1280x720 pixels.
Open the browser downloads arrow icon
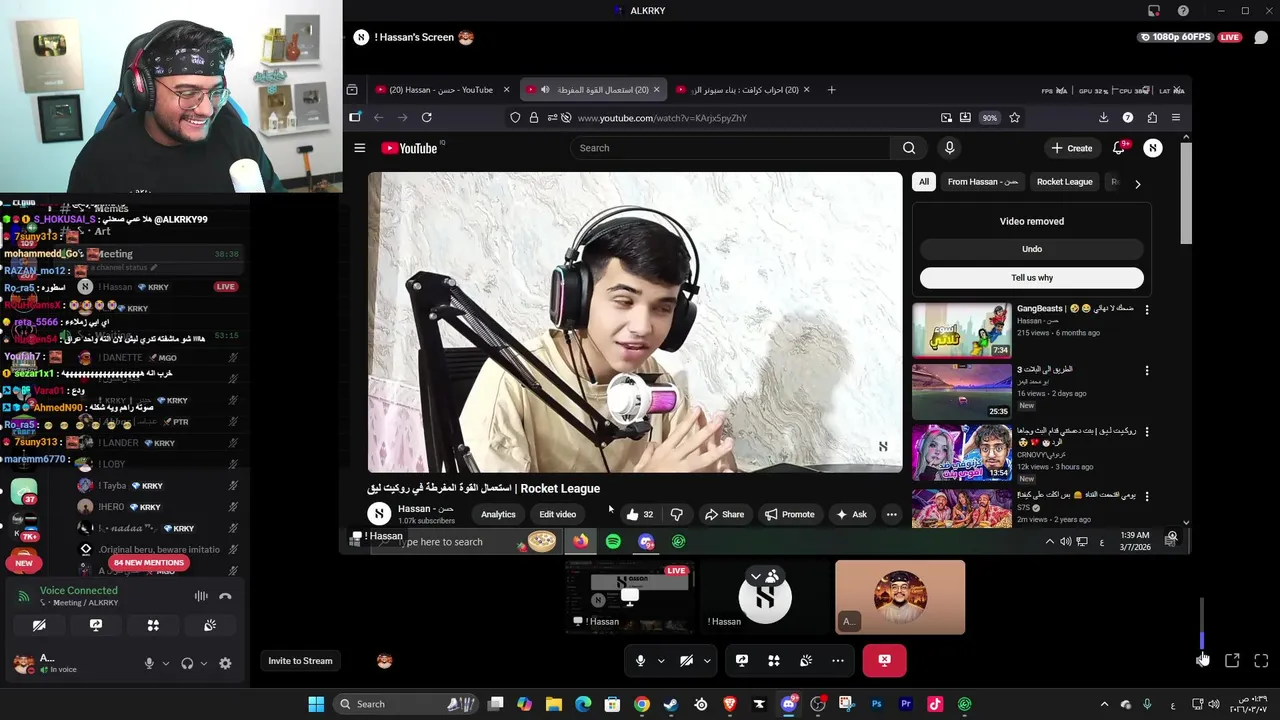[1103, 117]
